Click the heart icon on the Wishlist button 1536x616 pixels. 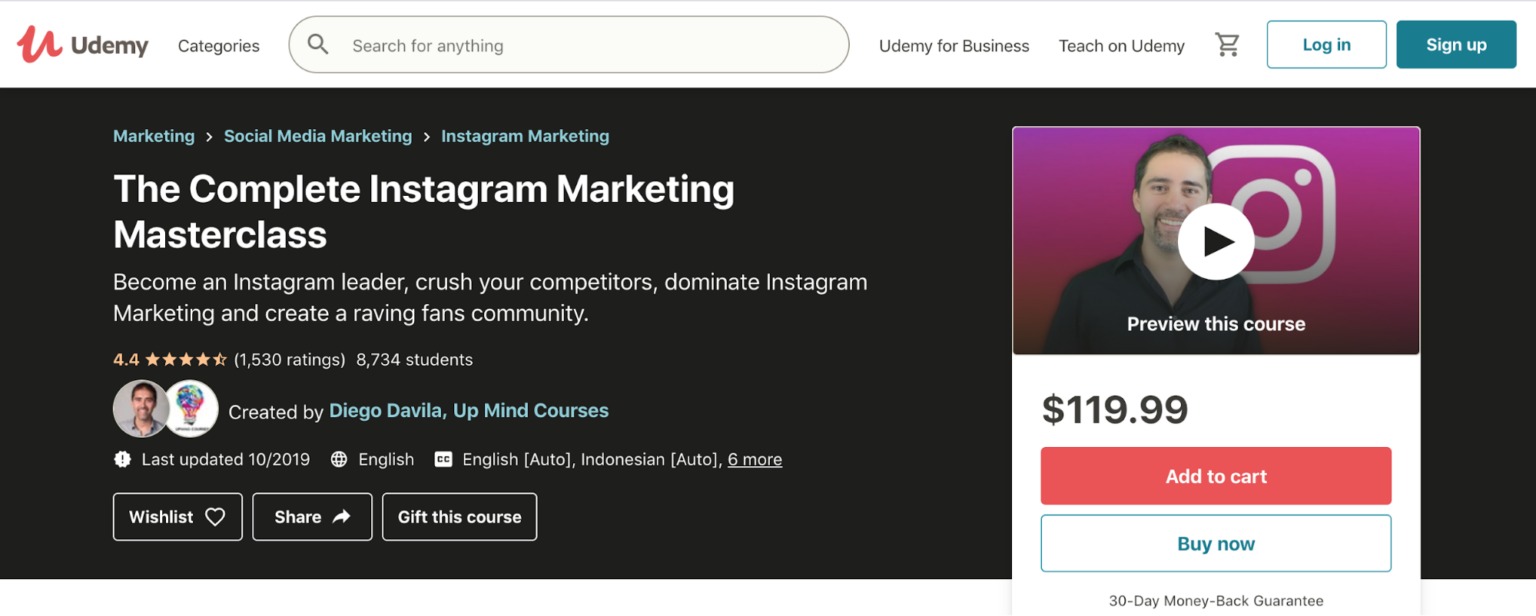pos(215,516)
